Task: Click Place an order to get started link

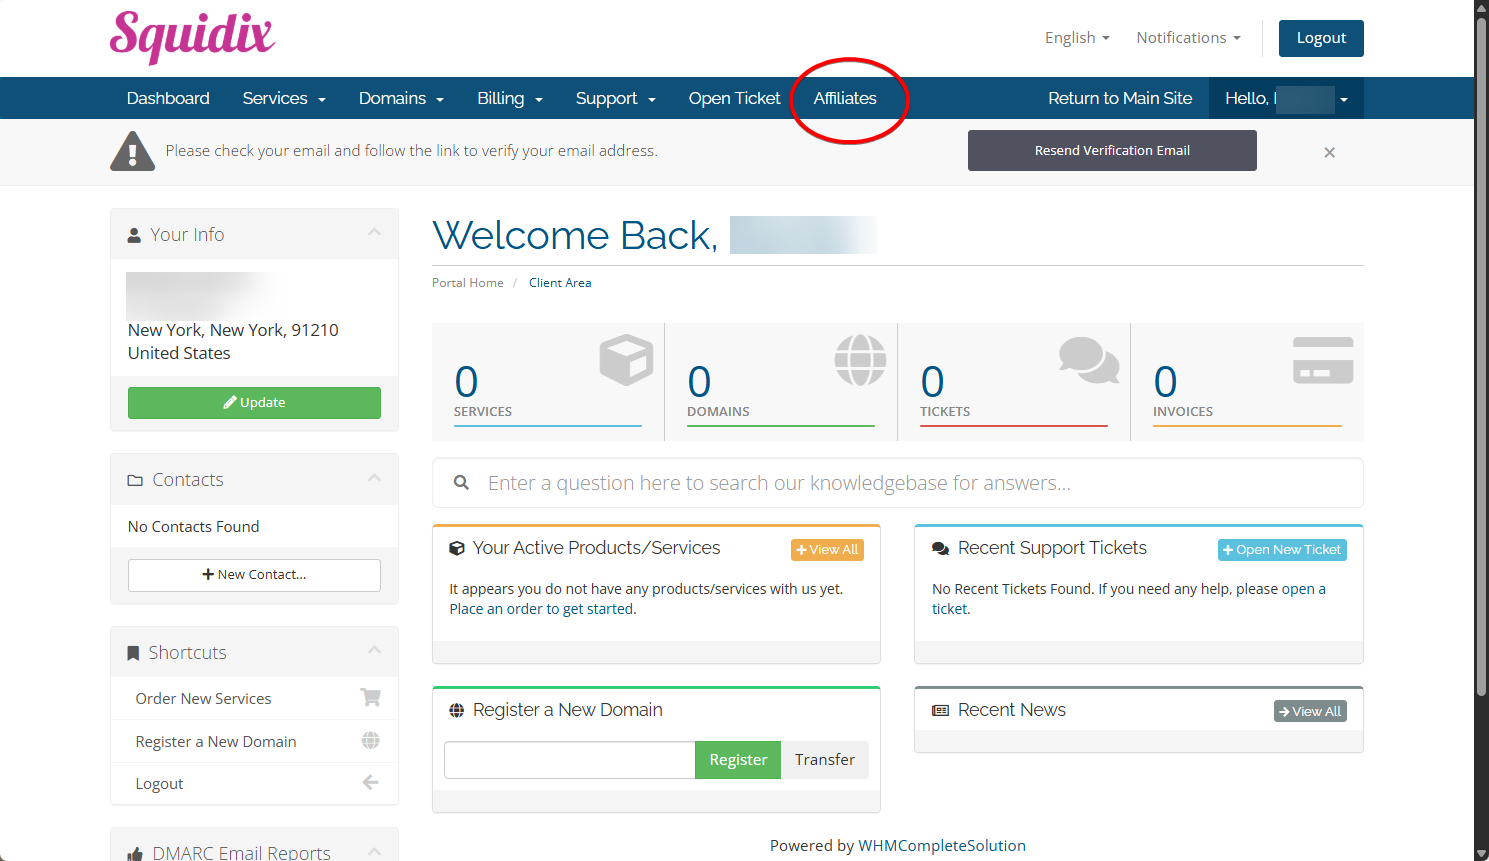Action: pos(543,609)
